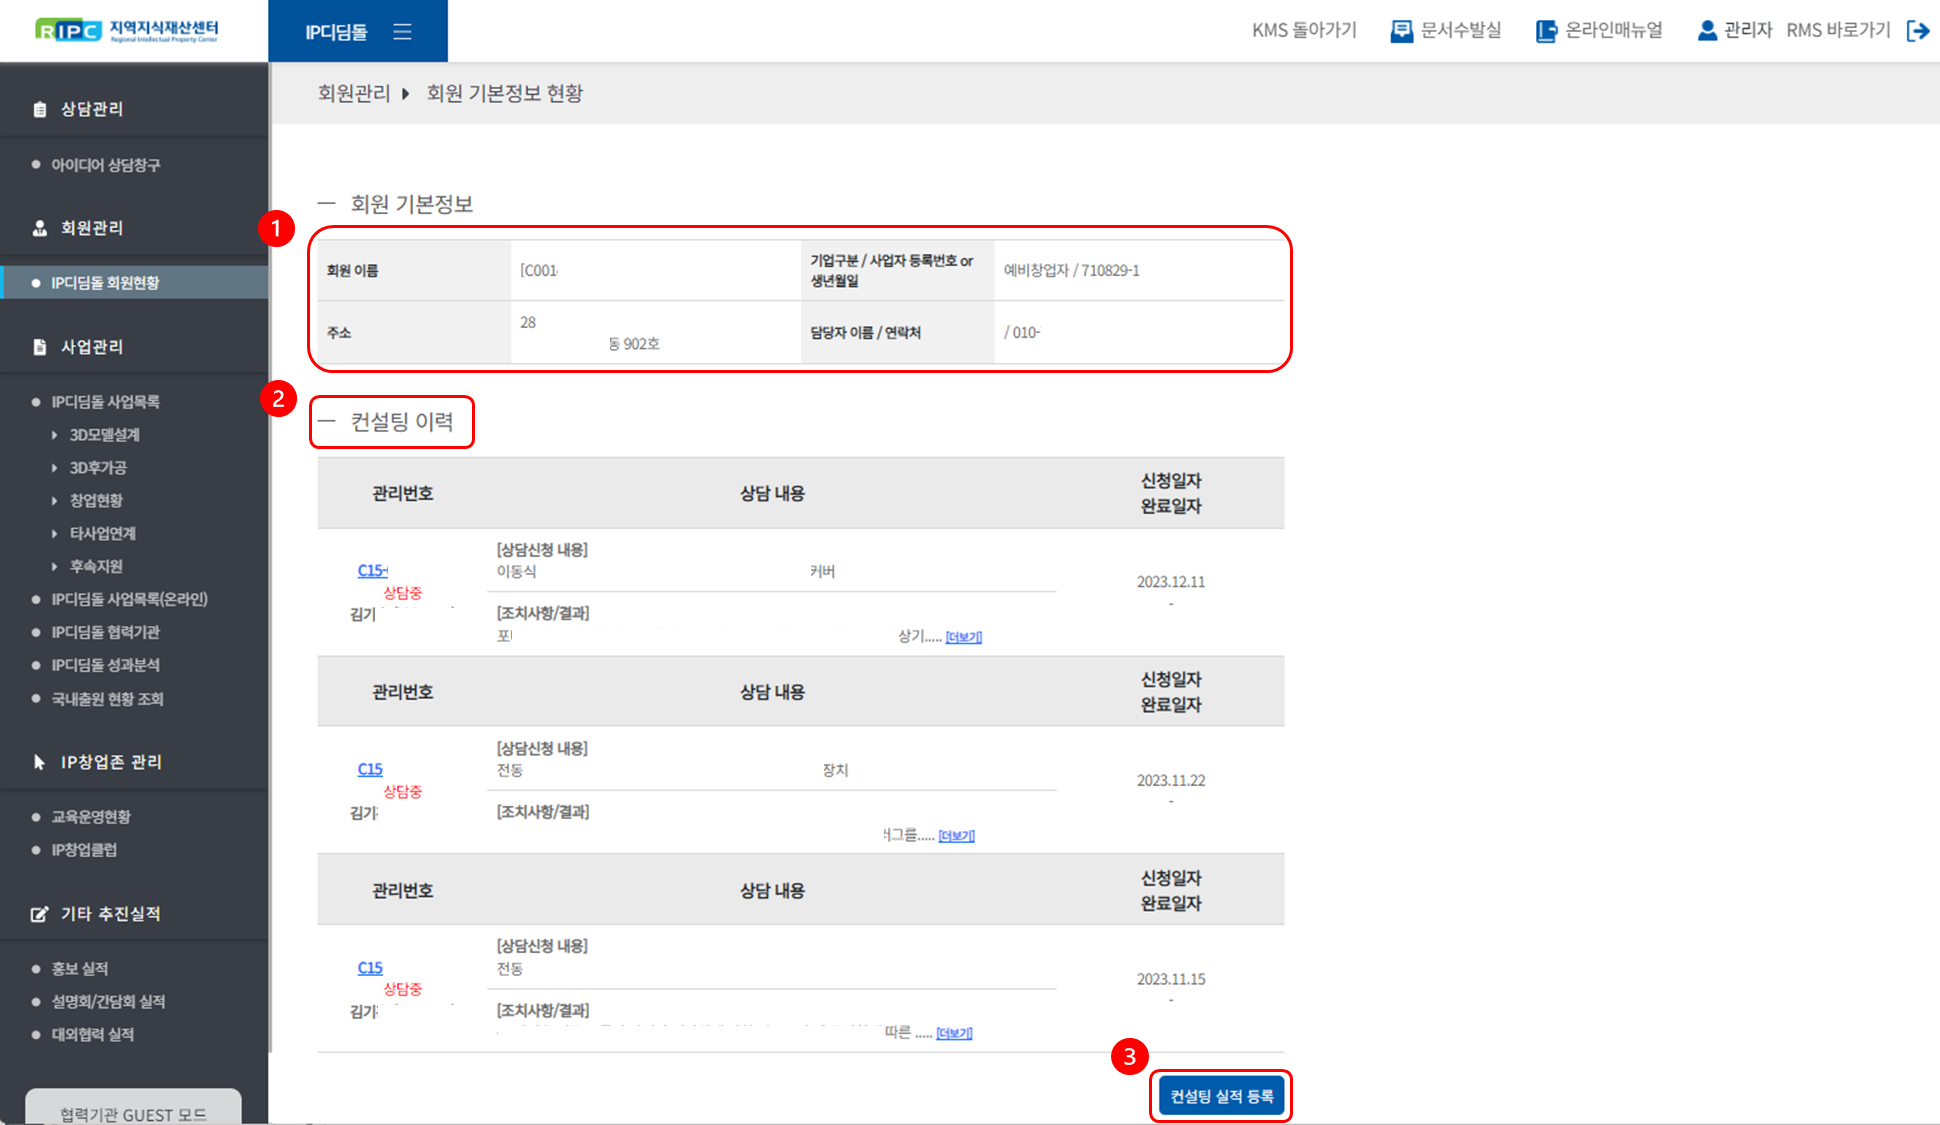
Task: Click the 문서수발실 document icon
Action: [1401, 31]
